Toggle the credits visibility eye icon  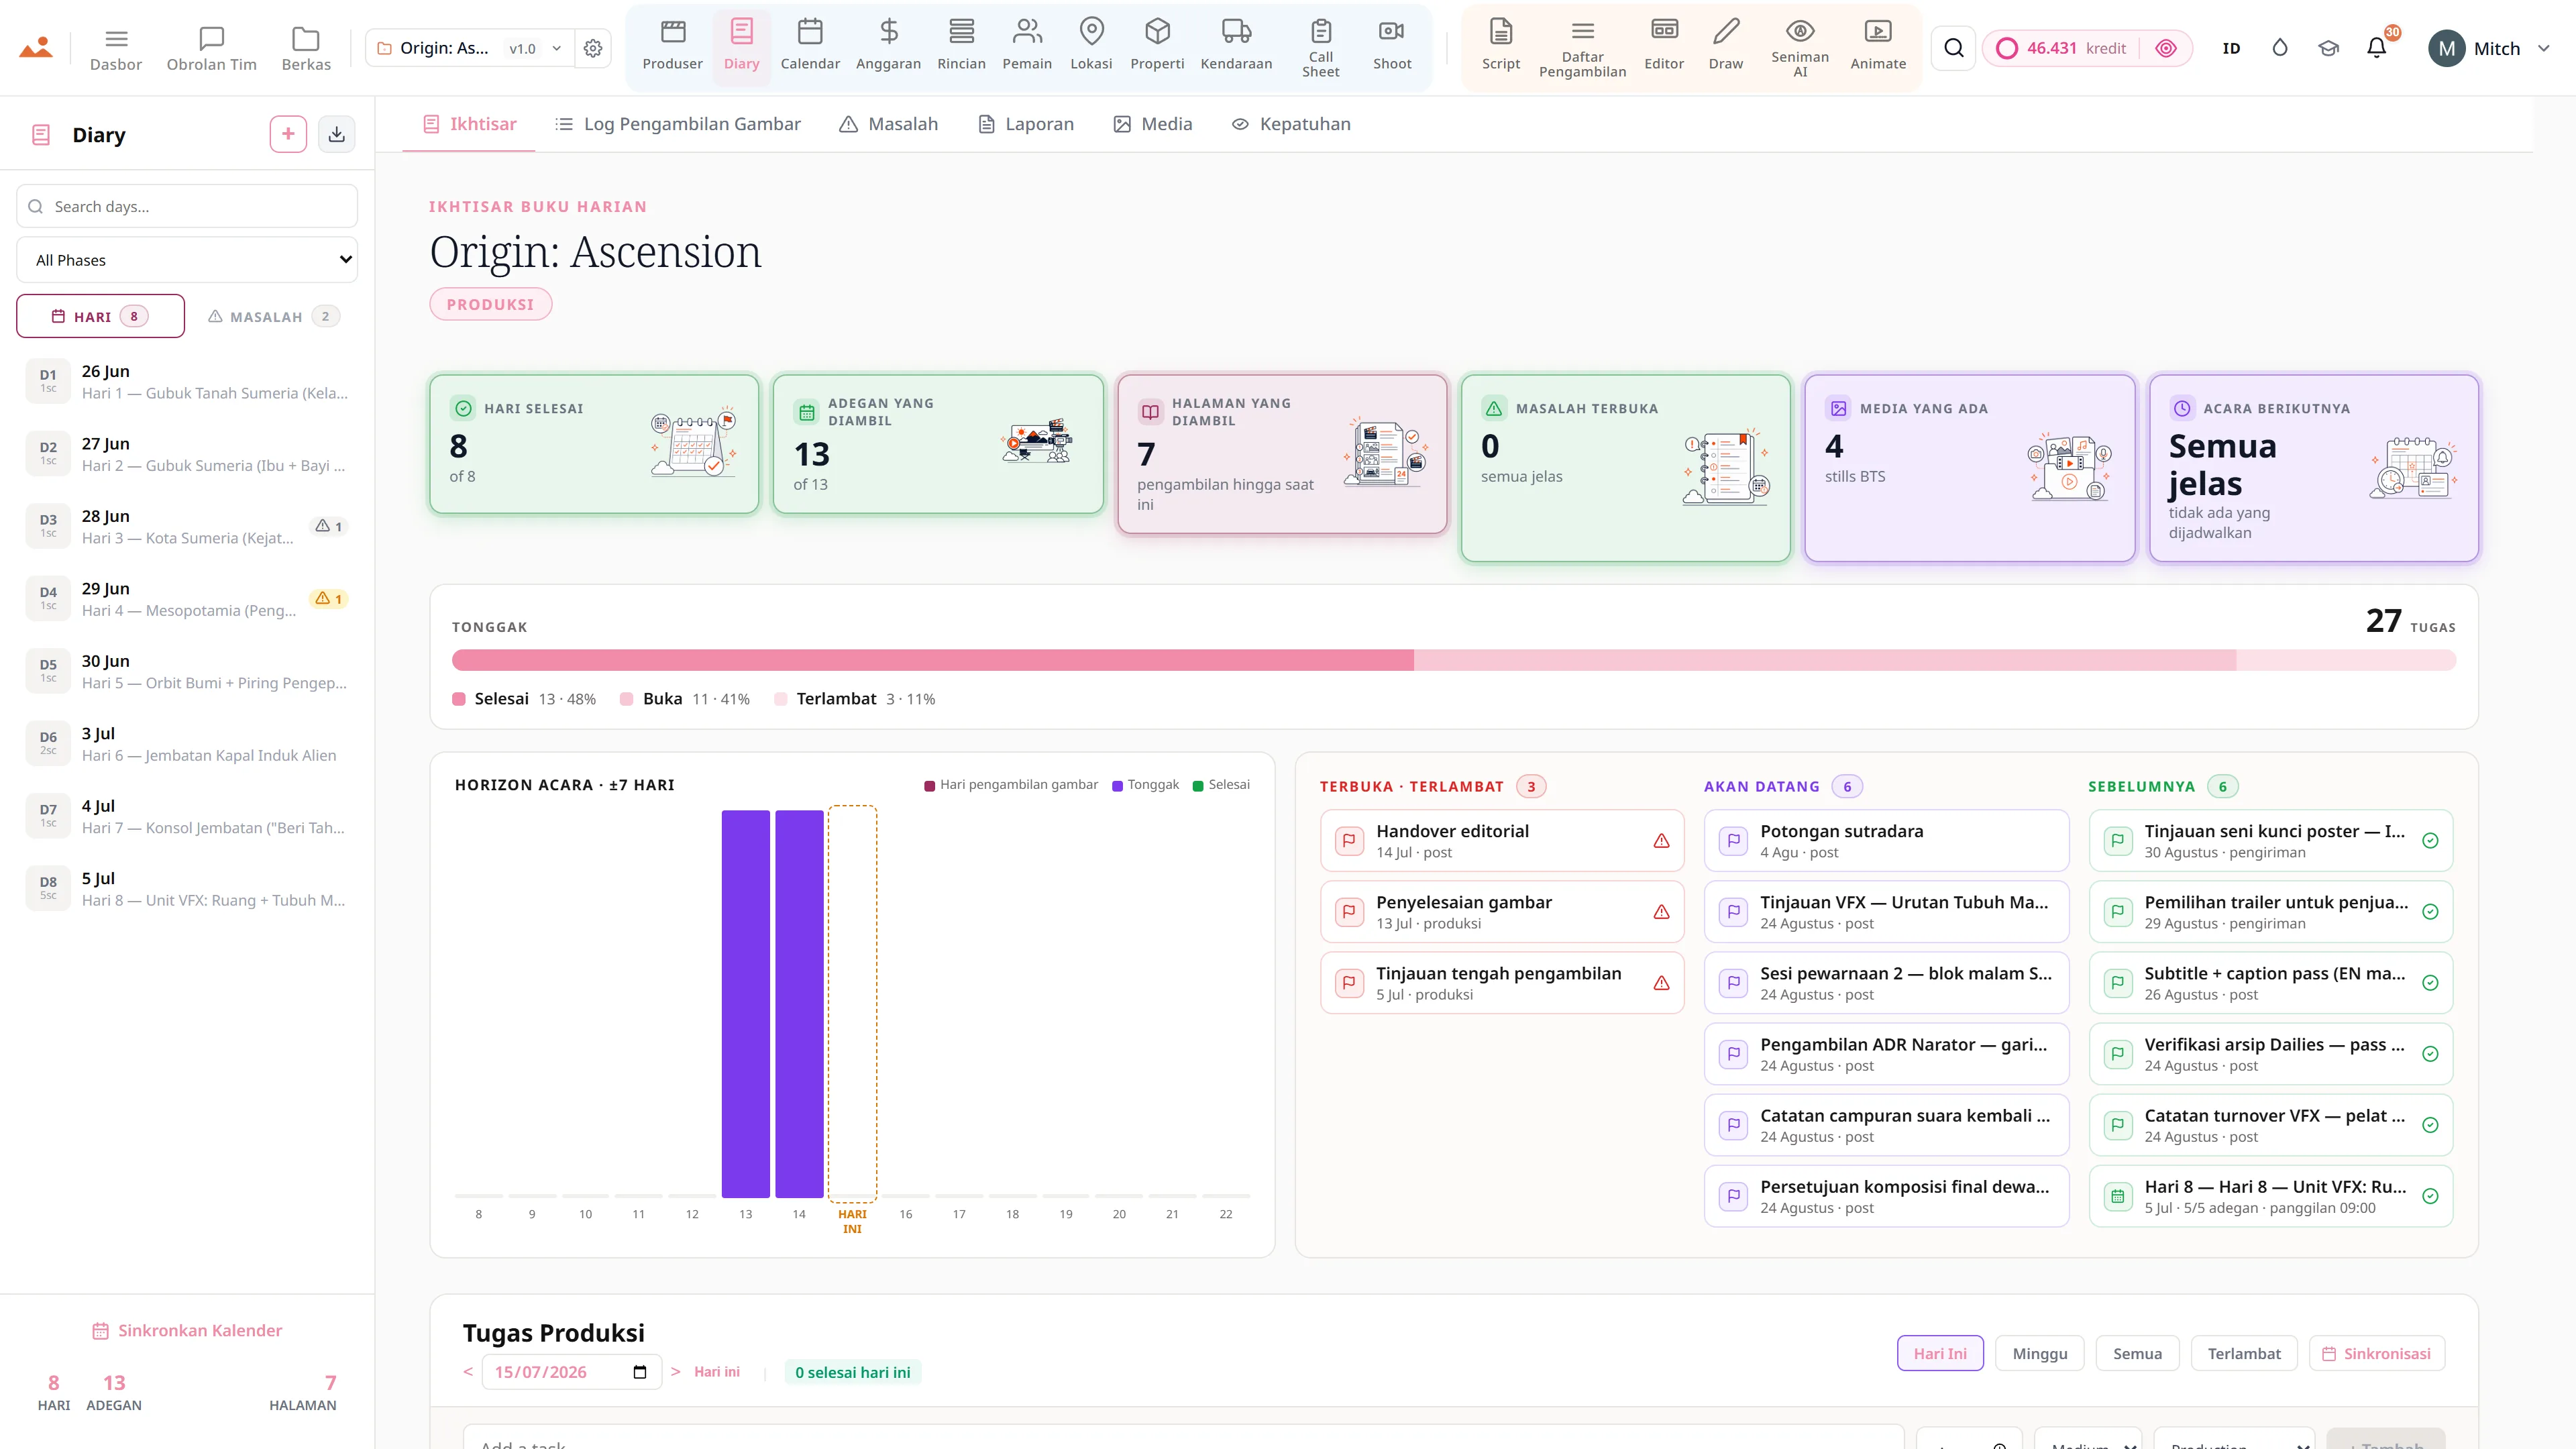(2165, 48)
